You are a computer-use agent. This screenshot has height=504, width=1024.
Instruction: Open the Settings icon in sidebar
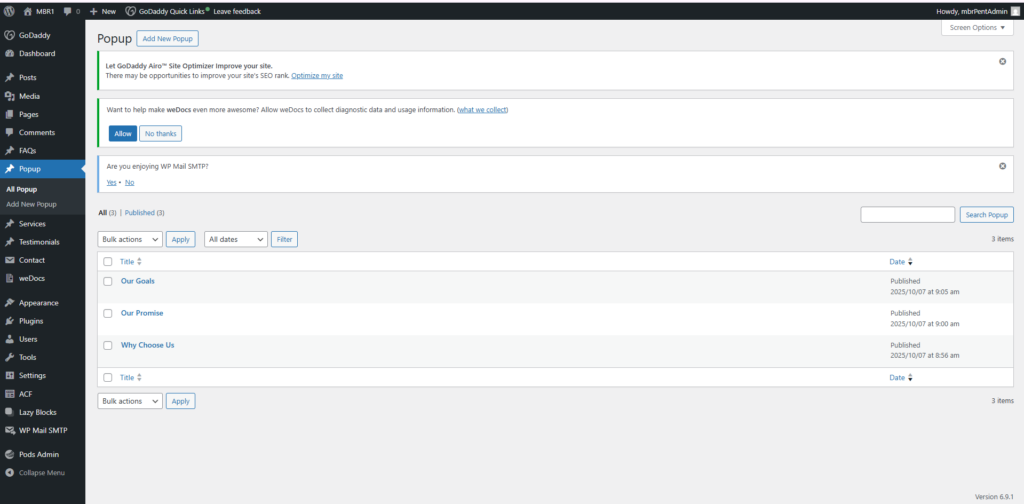click(10, 375)
